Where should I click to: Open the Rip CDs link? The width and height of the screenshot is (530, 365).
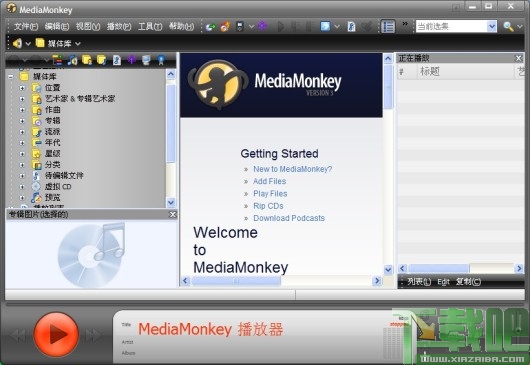coord(268,206)
